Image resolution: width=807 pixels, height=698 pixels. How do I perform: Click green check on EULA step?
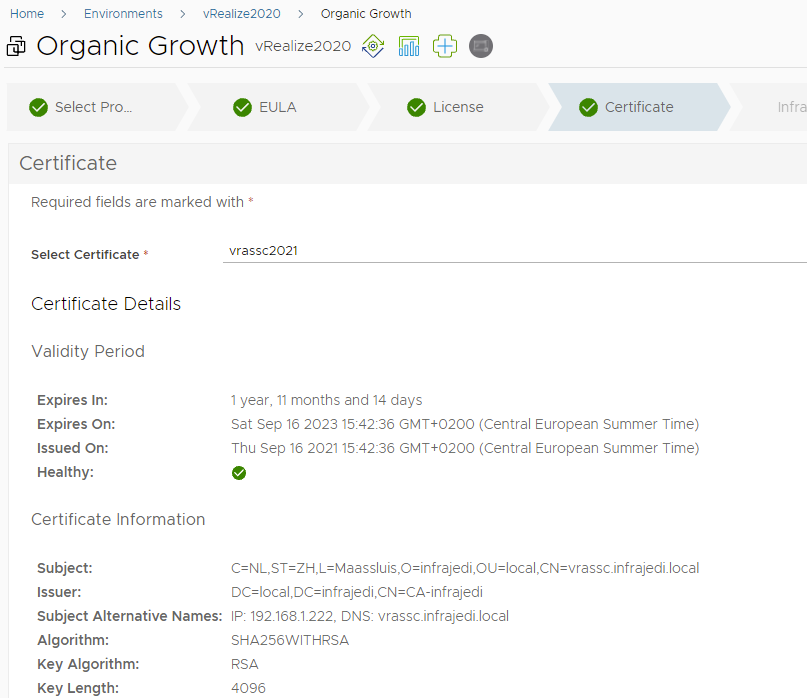242,108
